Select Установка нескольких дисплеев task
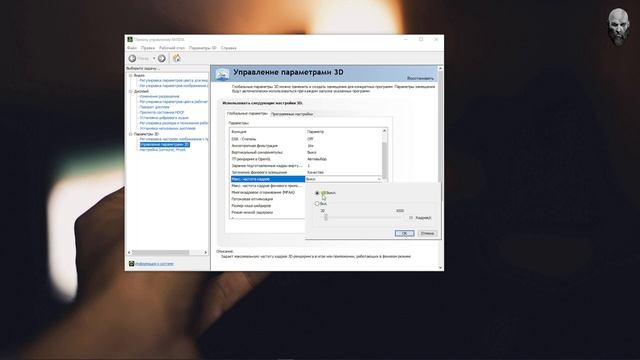 [168, 128]
